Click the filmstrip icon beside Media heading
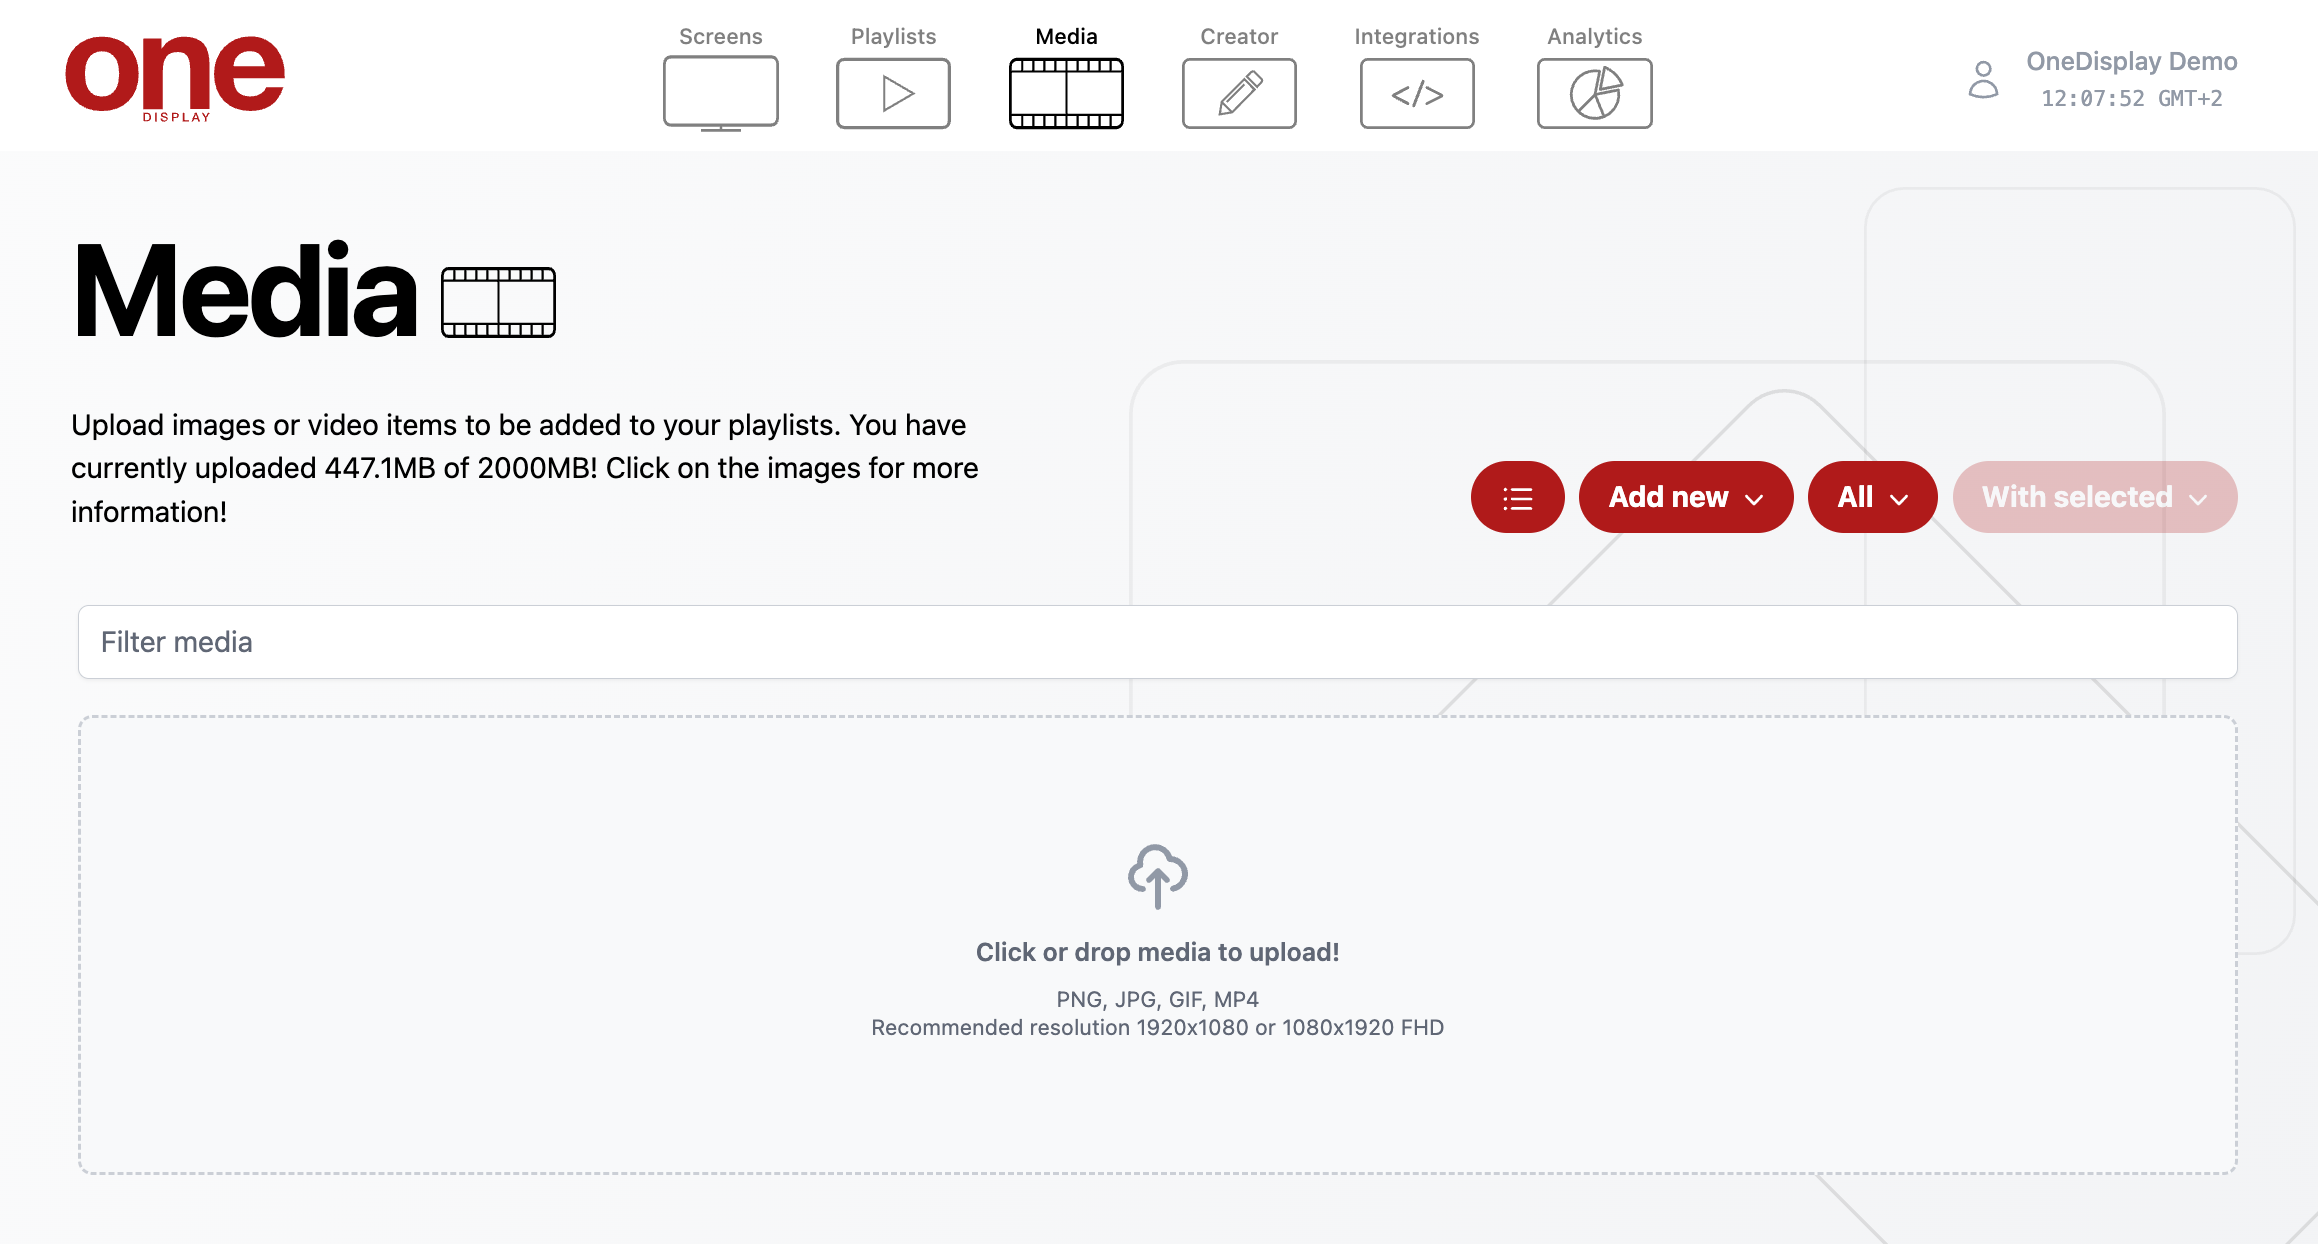 (498, 302)
